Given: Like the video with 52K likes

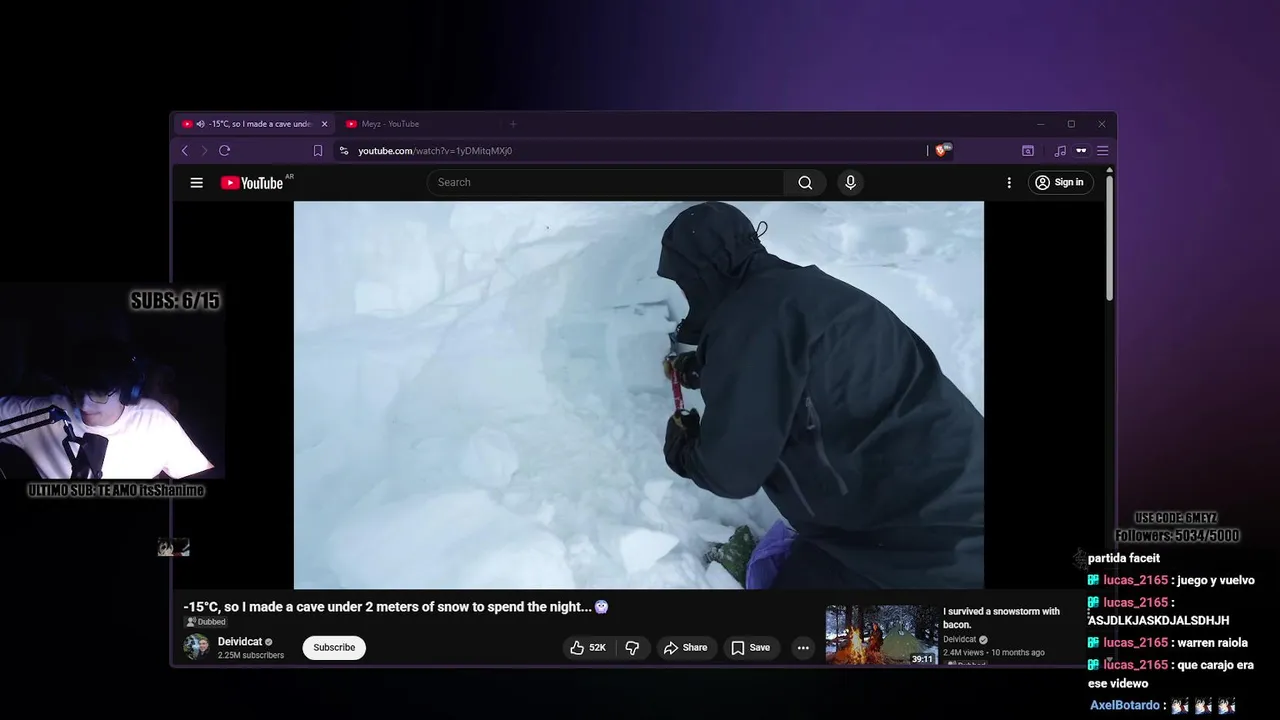Looking at the screenshot, I should (x=588, y=648).
